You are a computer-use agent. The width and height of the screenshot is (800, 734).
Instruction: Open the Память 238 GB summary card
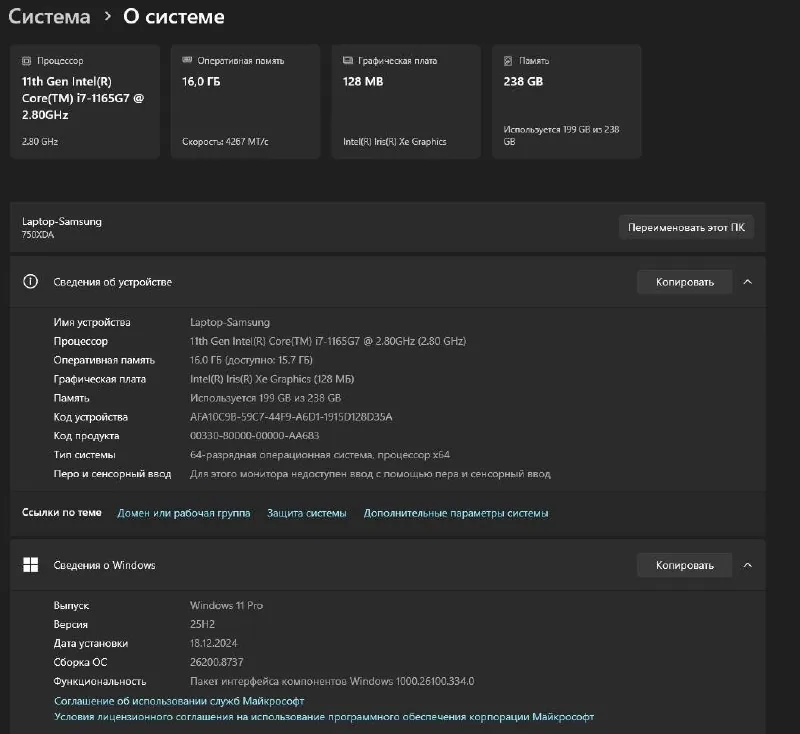(x=567, y=102)
